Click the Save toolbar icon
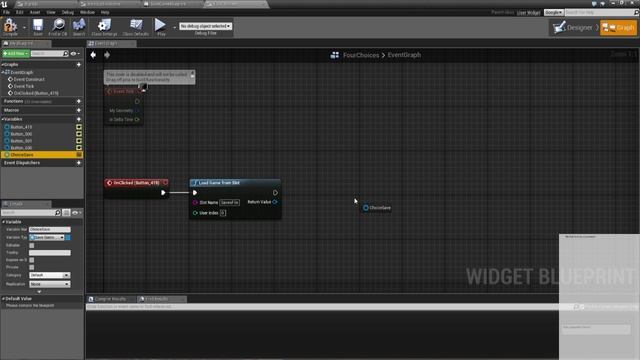 click(38, 27)
